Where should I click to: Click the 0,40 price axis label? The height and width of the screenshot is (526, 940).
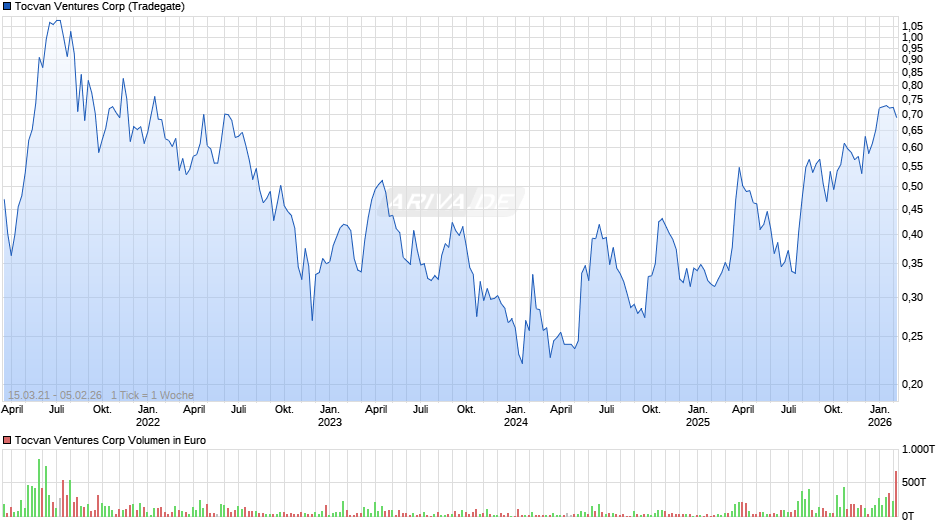912,235
